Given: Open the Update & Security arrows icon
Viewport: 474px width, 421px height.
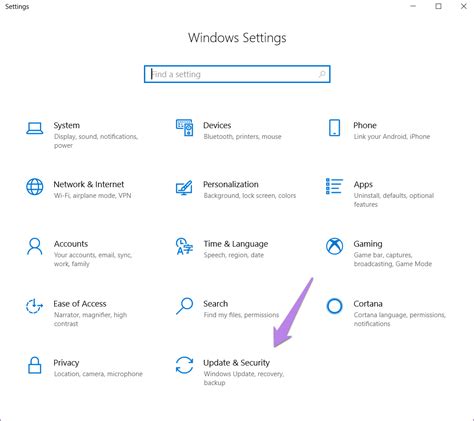Looking at the screenshot, I should pos(184,365).
